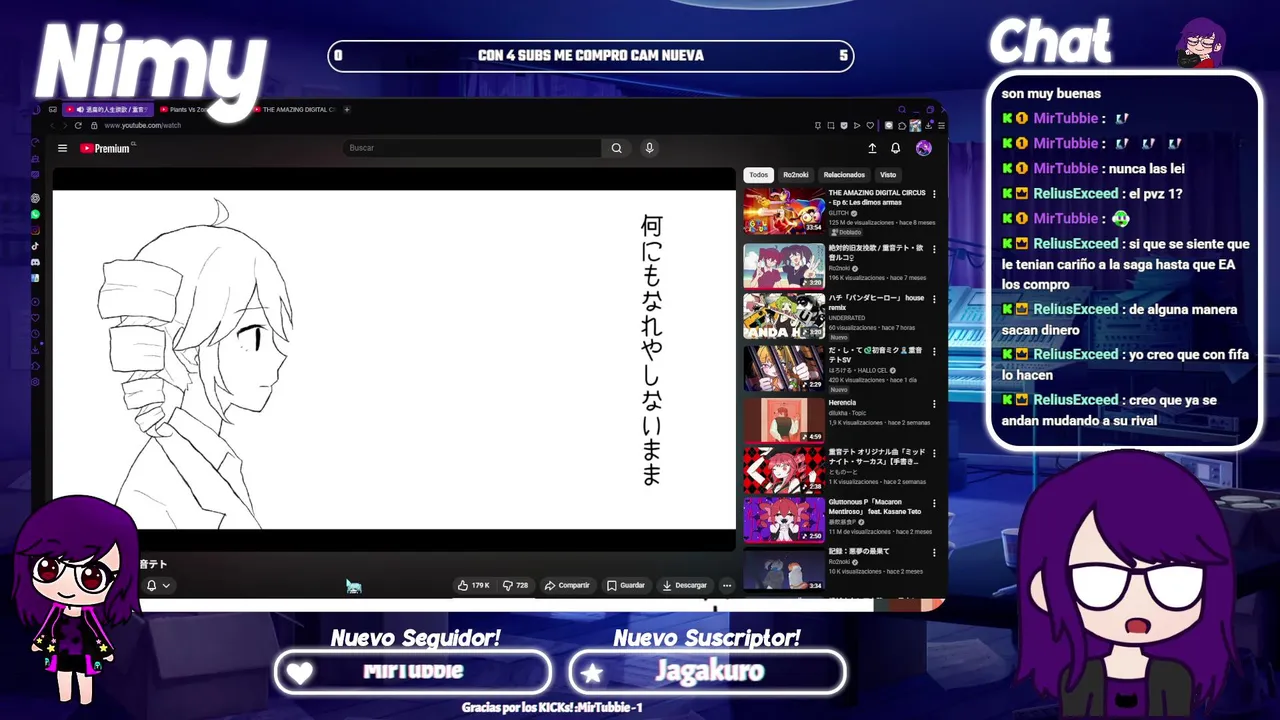Click chat message 'nunca las lei'
The height and width of the screenshot is (720, 1280).
pyautogui.click(x=1147, y=168)
